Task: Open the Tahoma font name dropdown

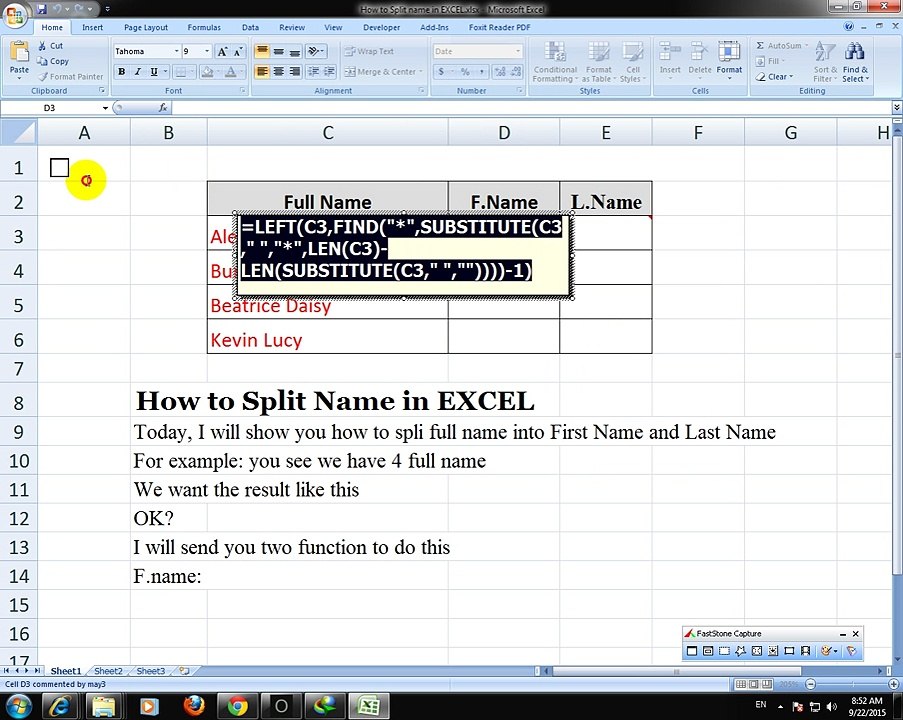Action: (176, 51)
